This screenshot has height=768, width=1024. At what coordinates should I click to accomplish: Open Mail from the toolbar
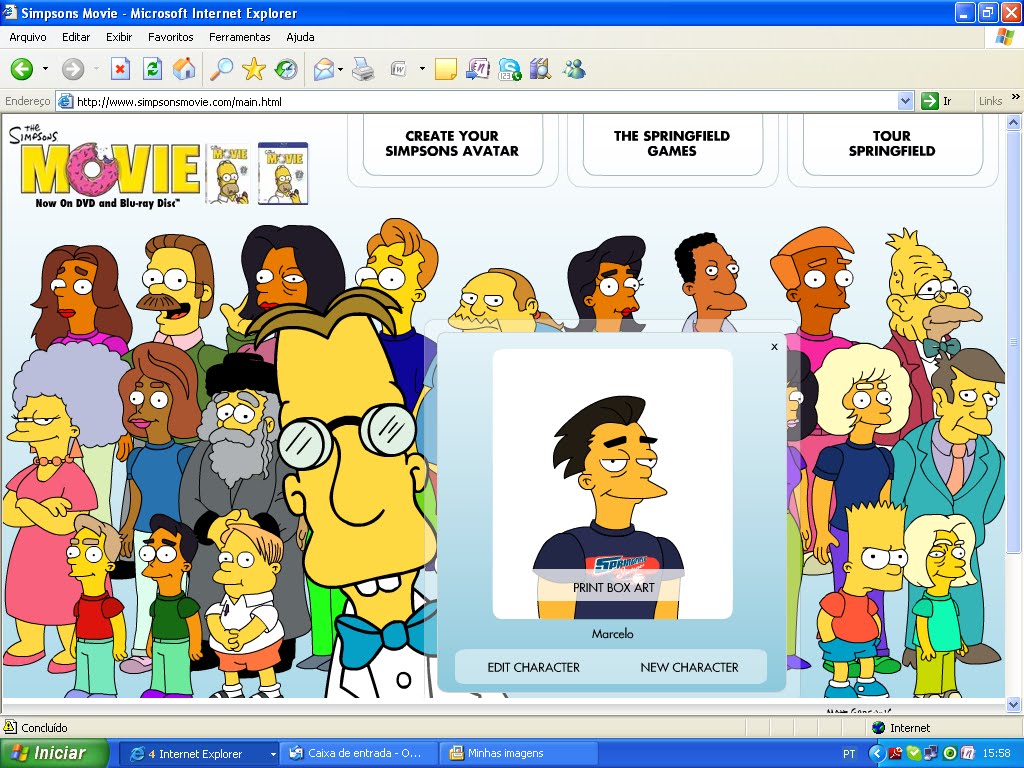point(324,69)
